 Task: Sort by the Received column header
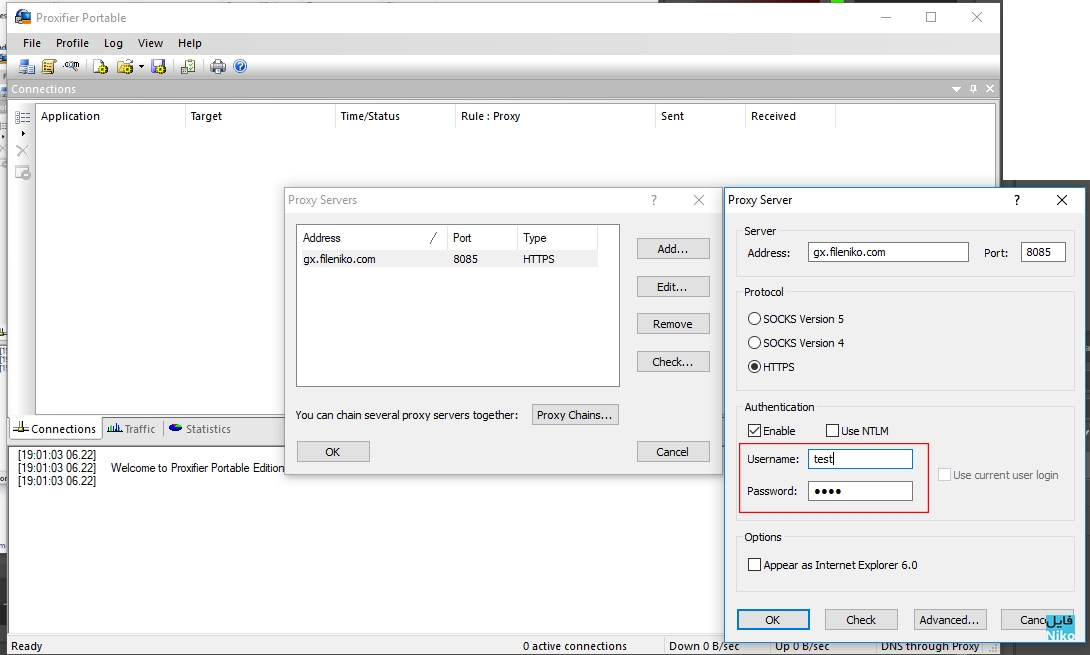pyautogui.click(x=790, y=116)
